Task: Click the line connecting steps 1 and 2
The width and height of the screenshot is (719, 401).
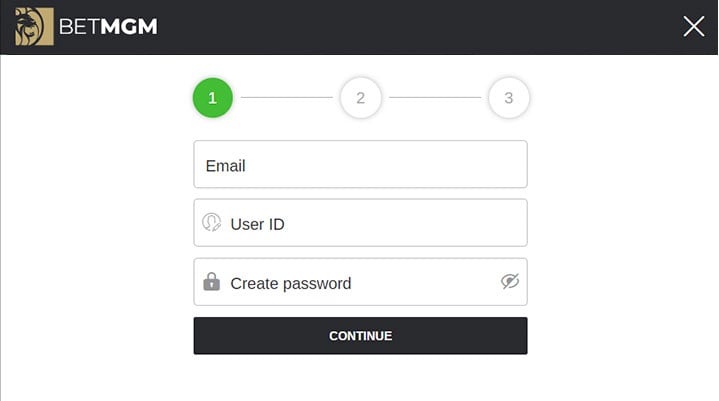Action: [286, 98]
